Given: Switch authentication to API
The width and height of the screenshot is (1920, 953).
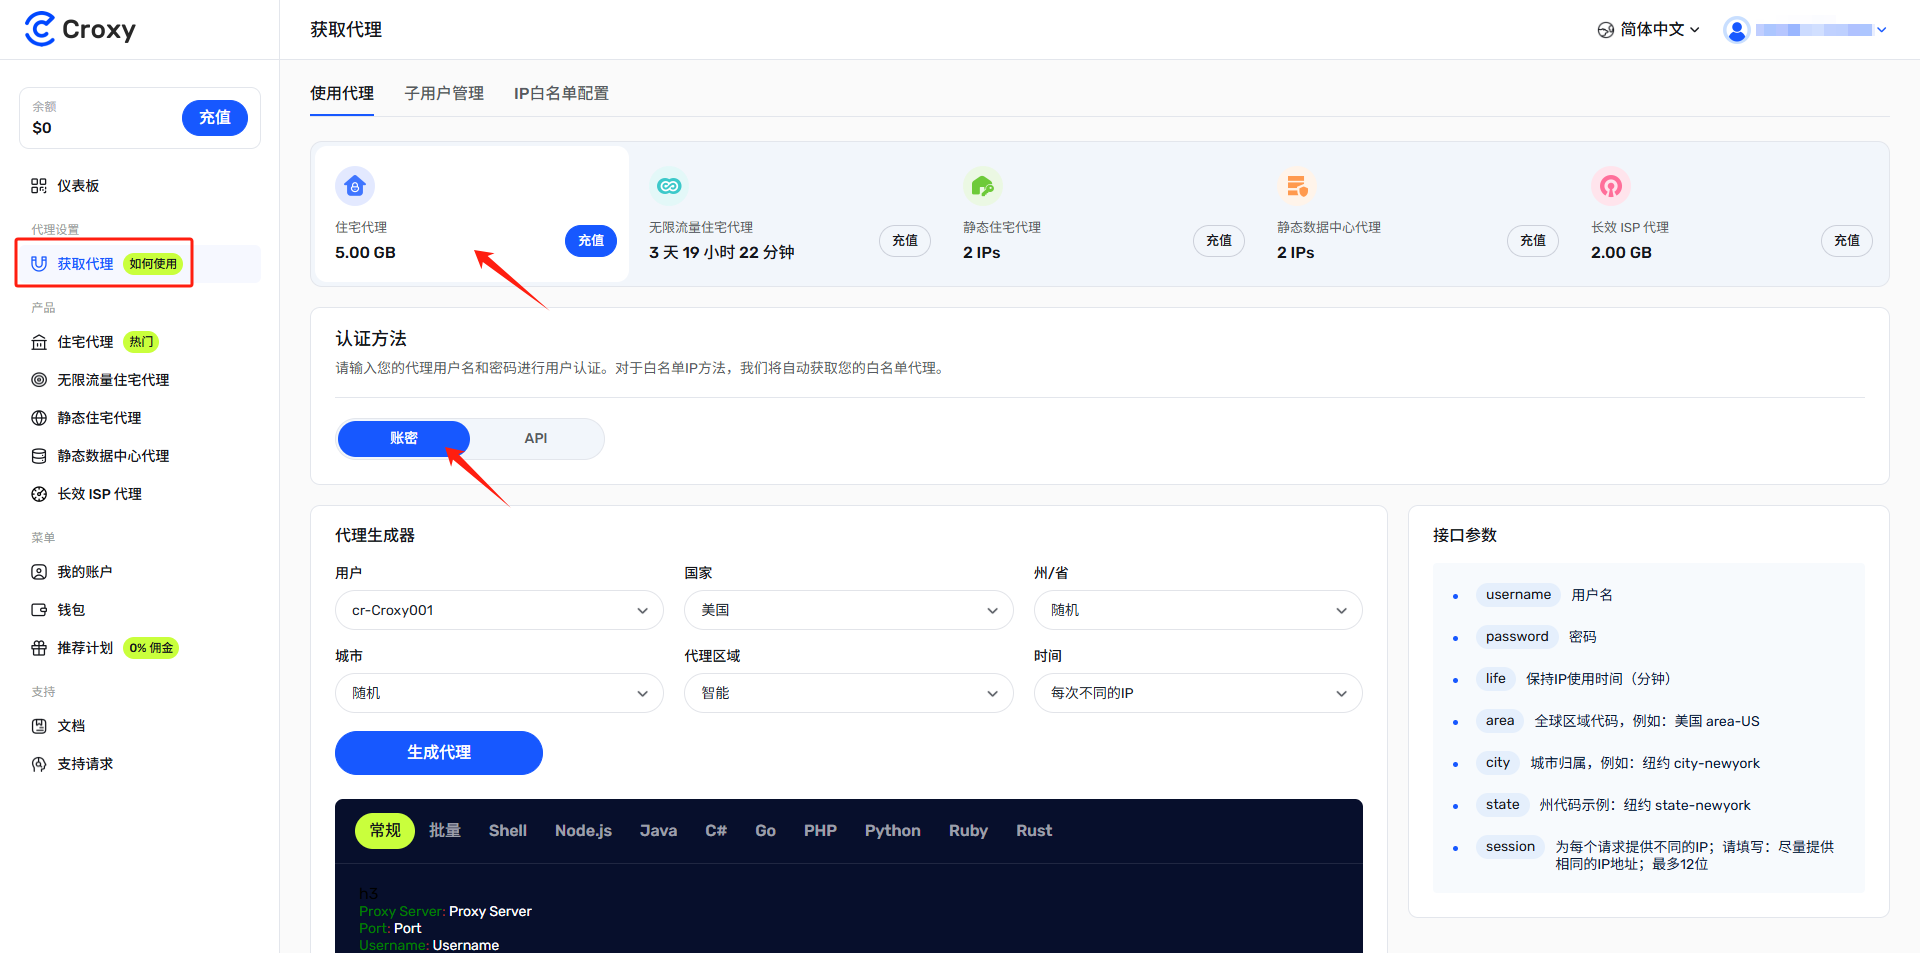Looking at the screenshot, I should [x=536, y=438].
